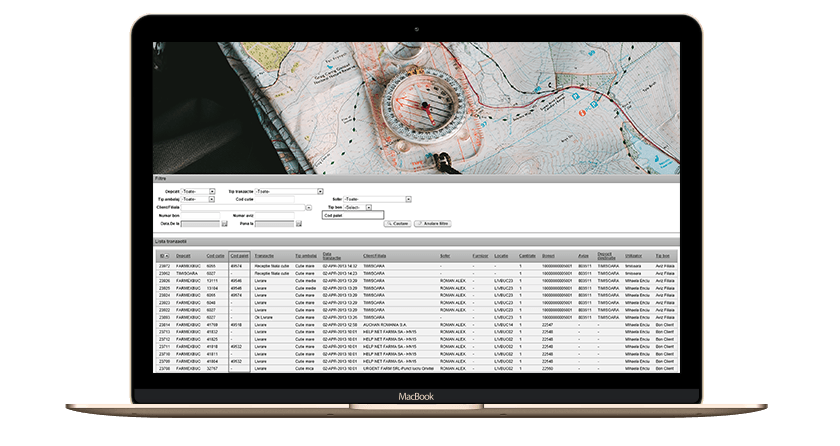Sort by the Utilizator column header
This screenshot has width=840, height=446.
(x=633, y=256)
